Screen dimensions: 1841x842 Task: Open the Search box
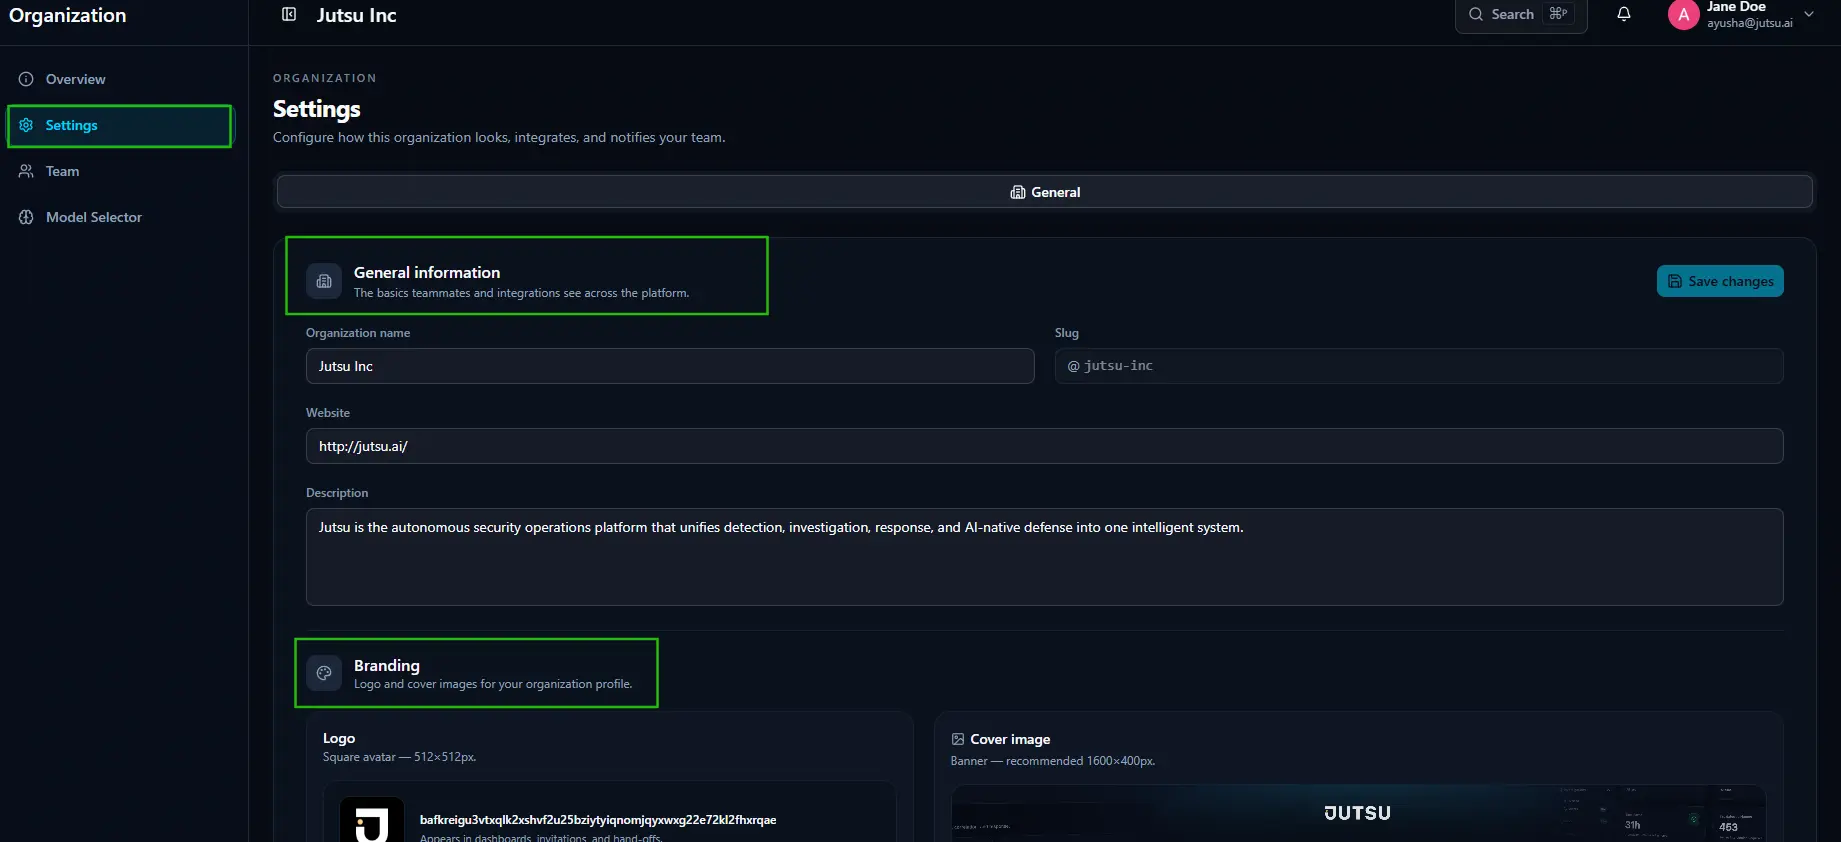click(x=1521, y=15)
